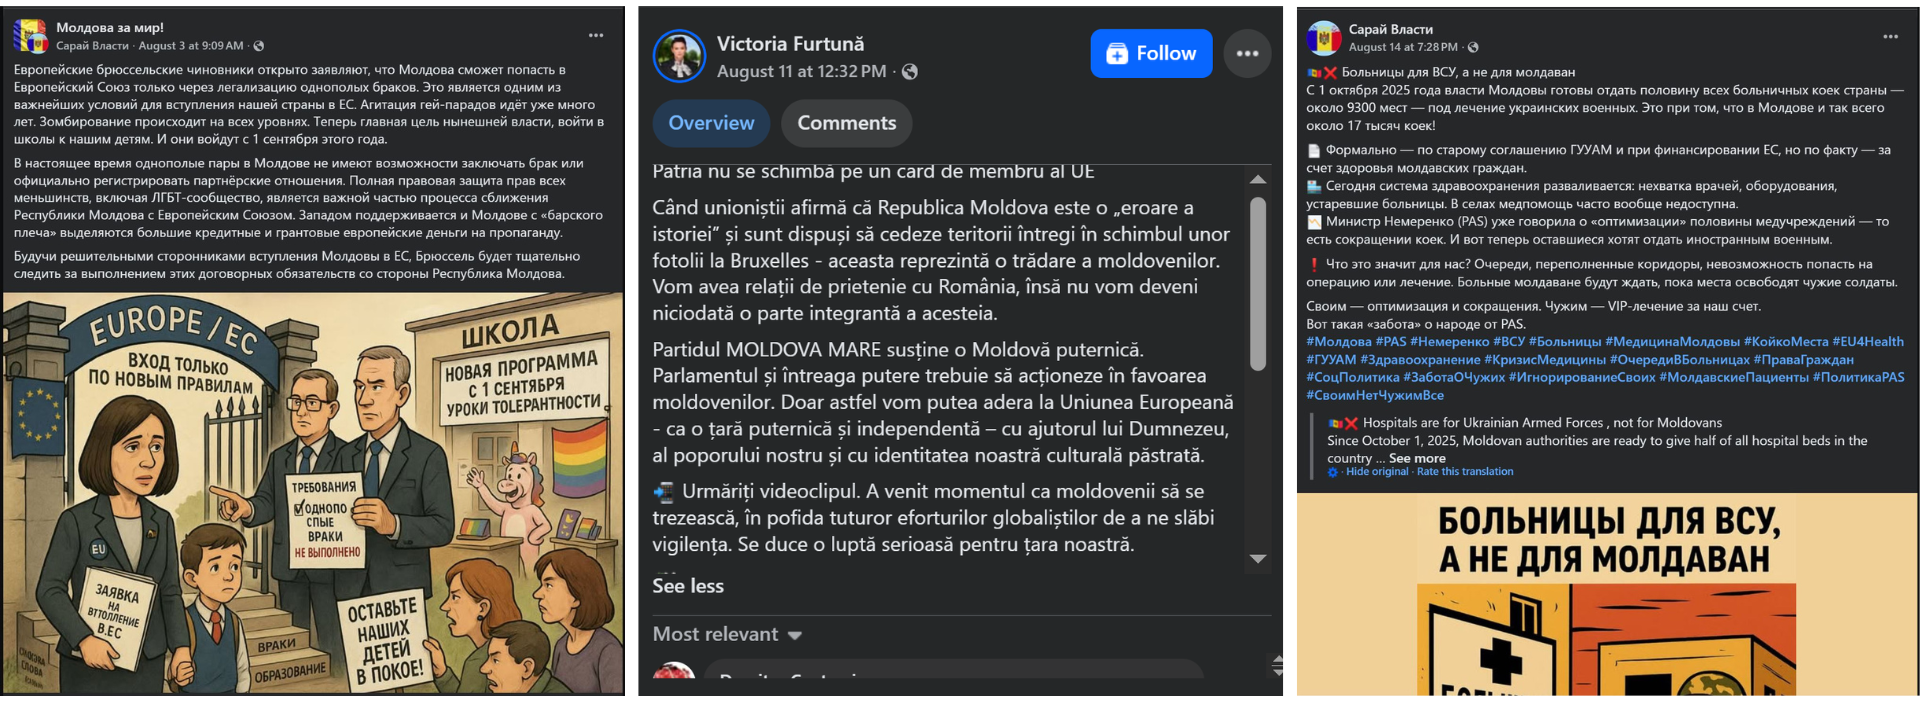Switch to the Comments tab
Viewport: 1920px width, 701px height.
pos(846,123)
